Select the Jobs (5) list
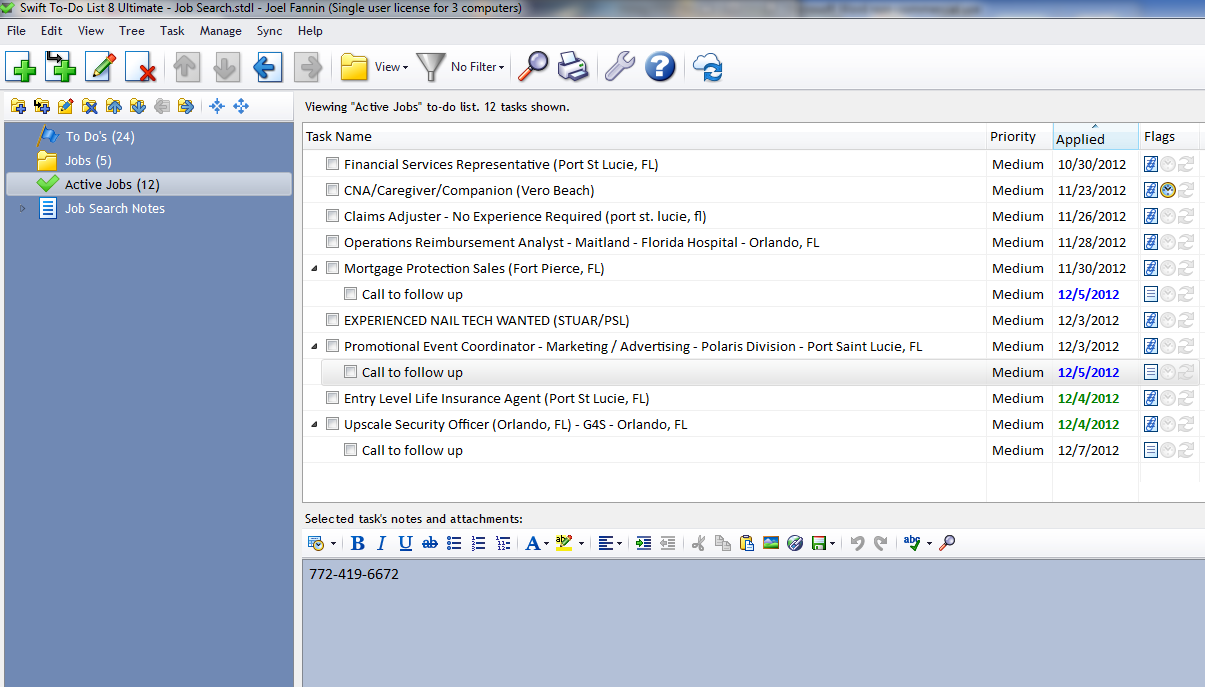This screenshot has height=687, width=1205. click(88, 160)
